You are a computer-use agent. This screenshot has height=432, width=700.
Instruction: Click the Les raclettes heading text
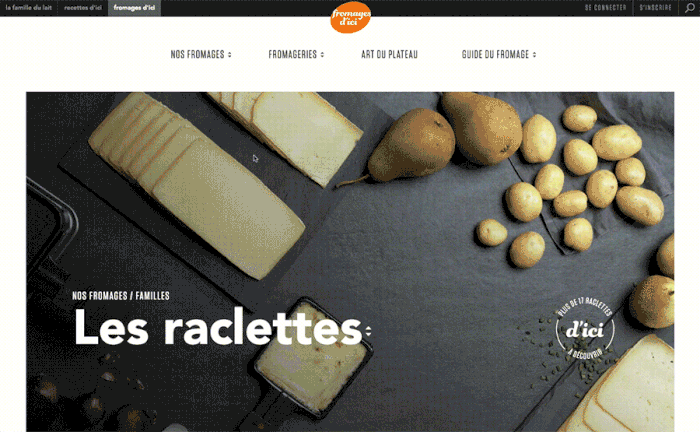[218, 328]
